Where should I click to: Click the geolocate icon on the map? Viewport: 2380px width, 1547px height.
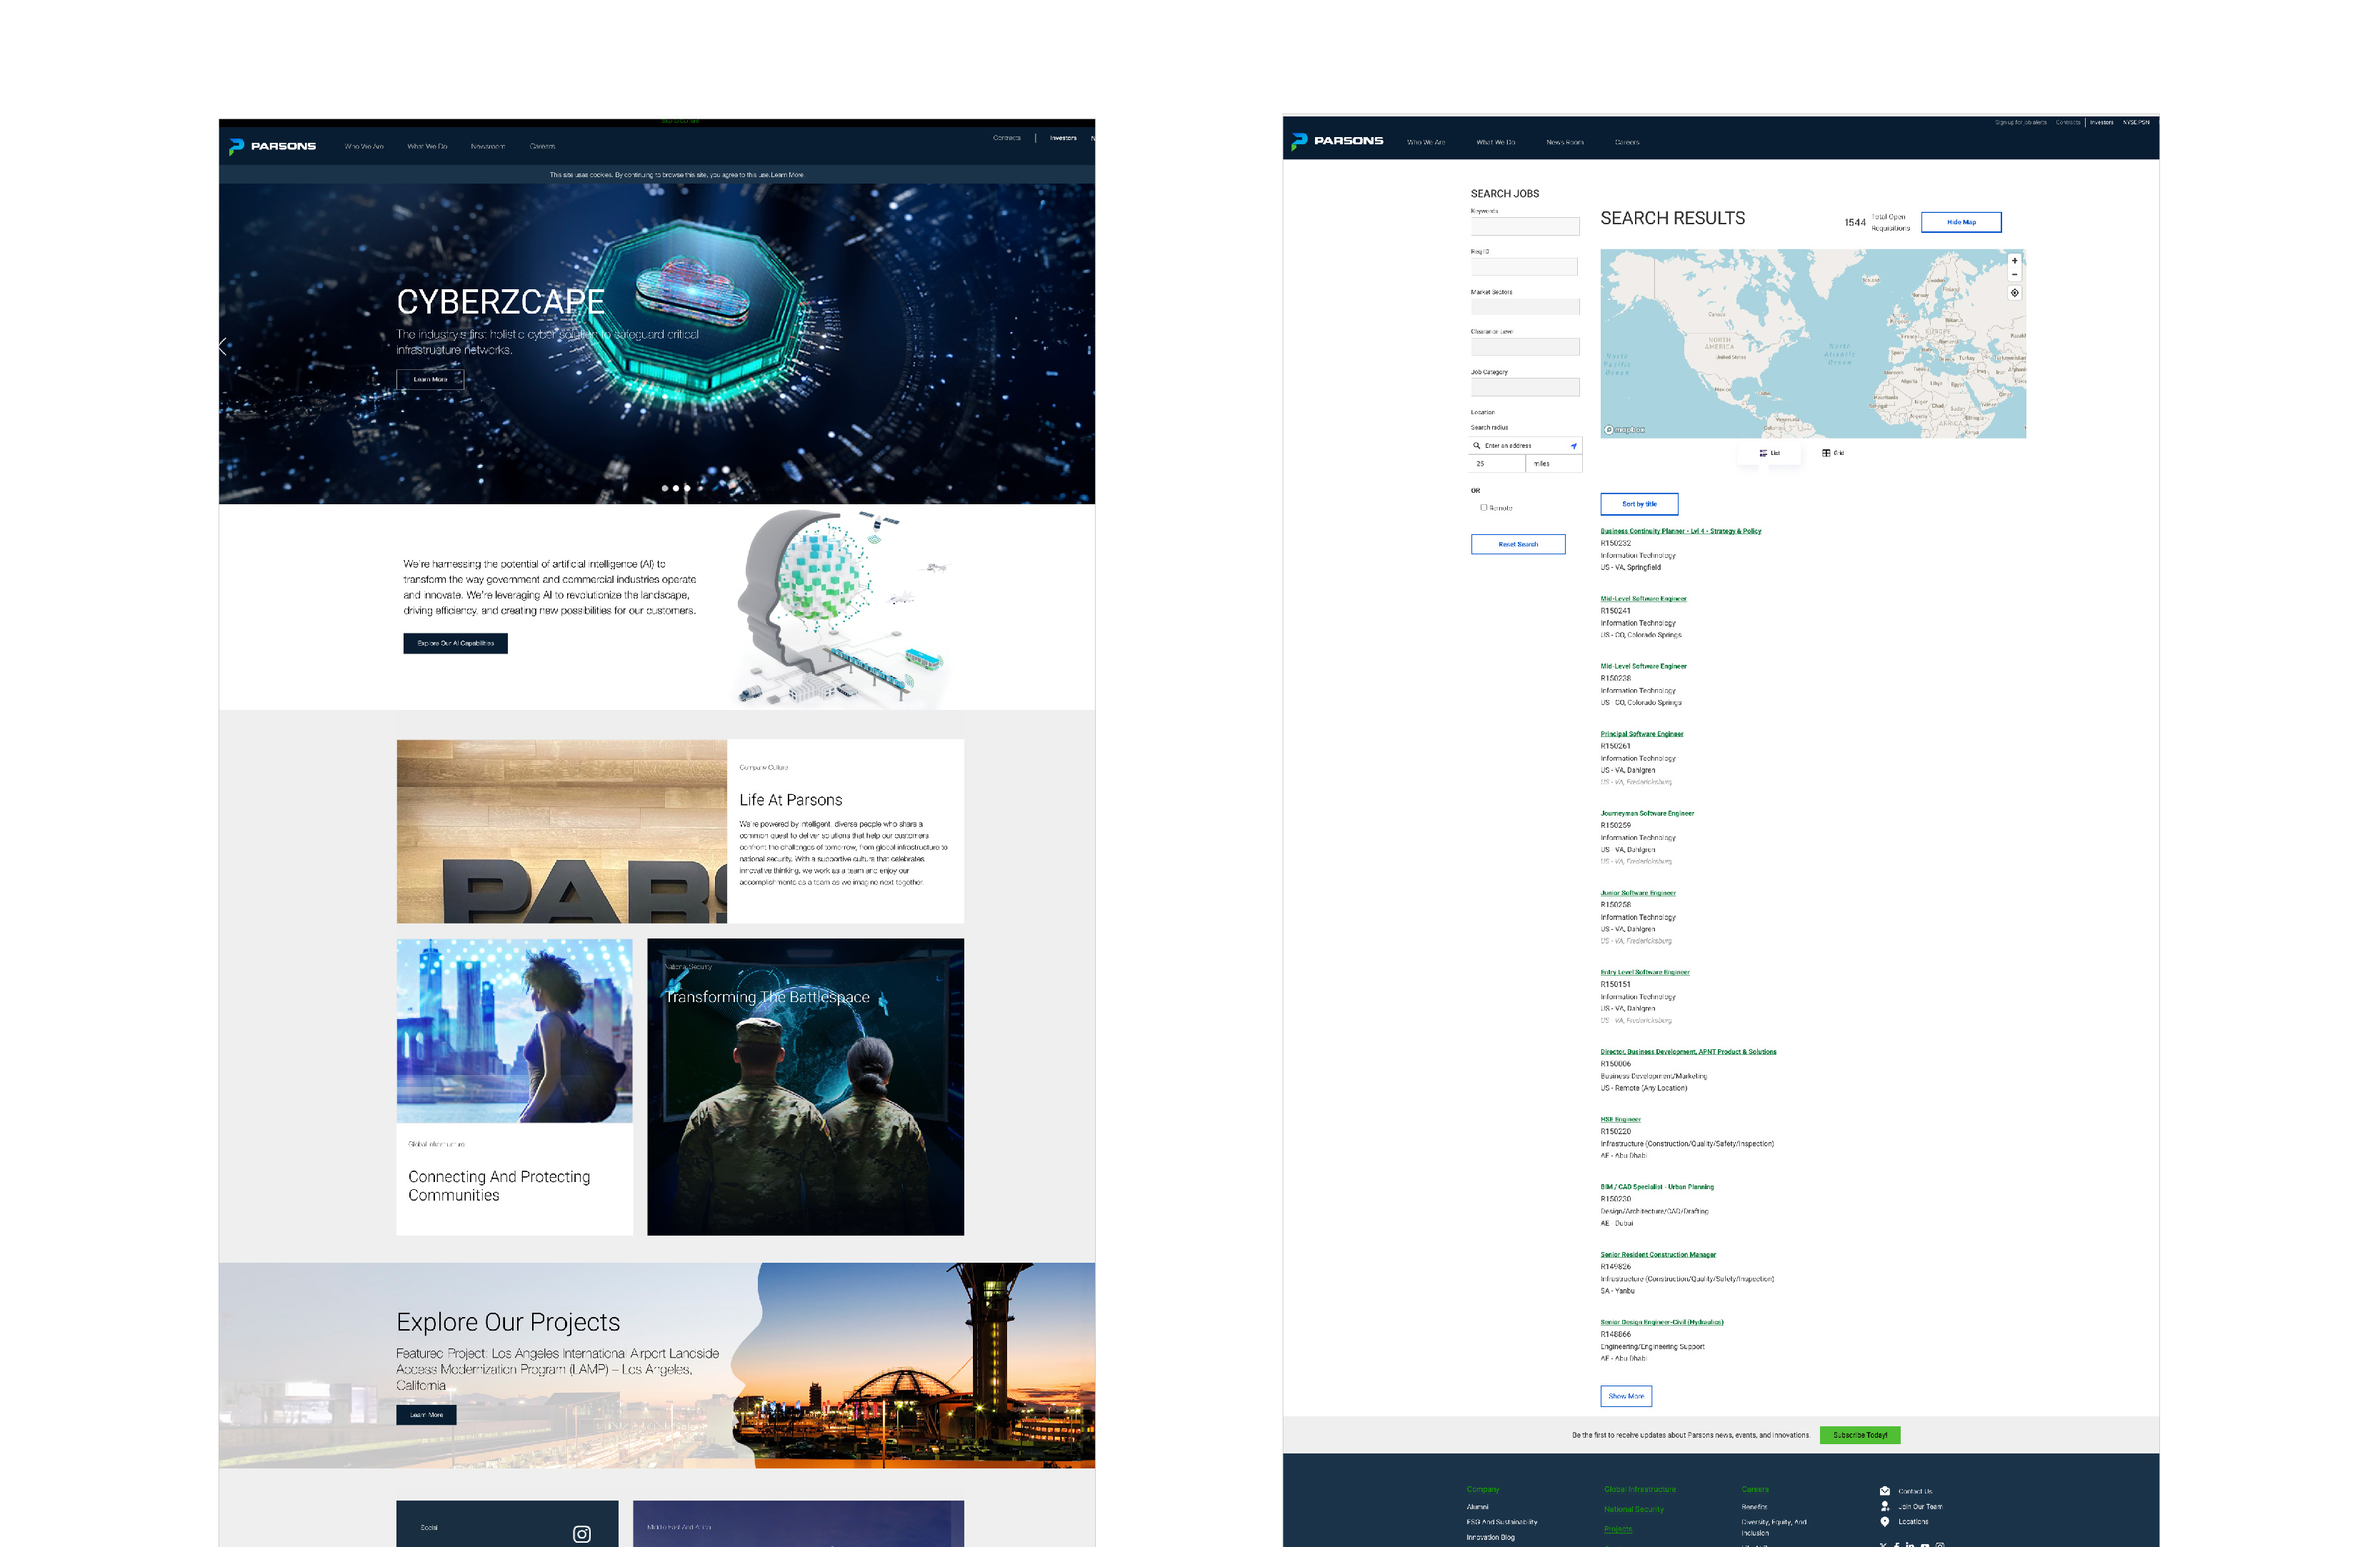pos(2014,293)
